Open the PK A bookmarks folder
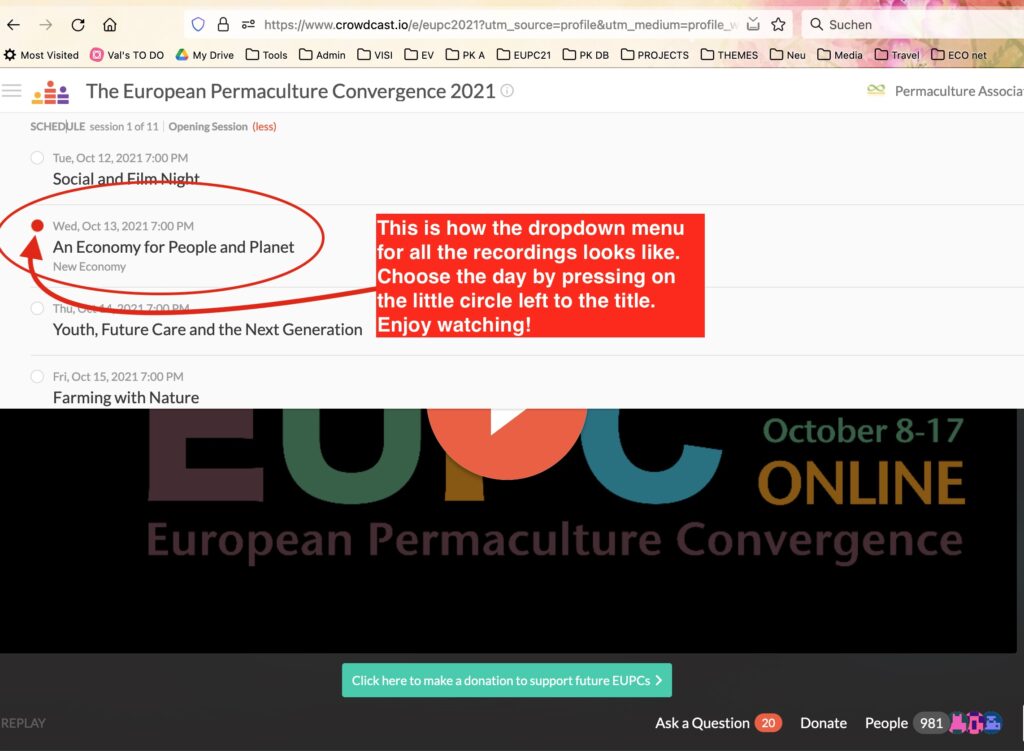 (466, 55)
